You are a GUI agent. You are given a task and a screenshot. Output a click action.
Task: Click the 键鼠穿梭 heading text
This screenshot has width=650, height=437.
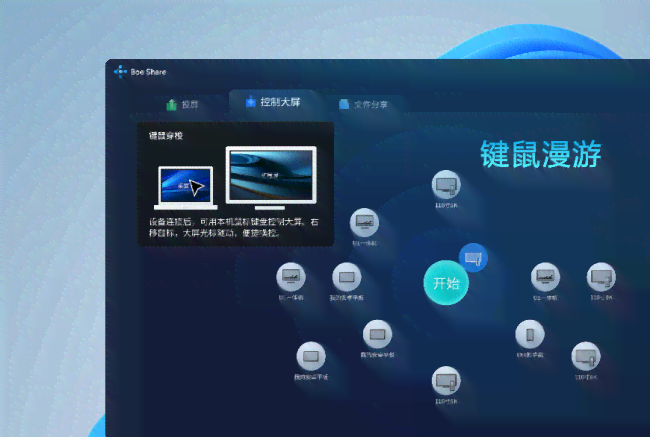(x=166, y=136)
